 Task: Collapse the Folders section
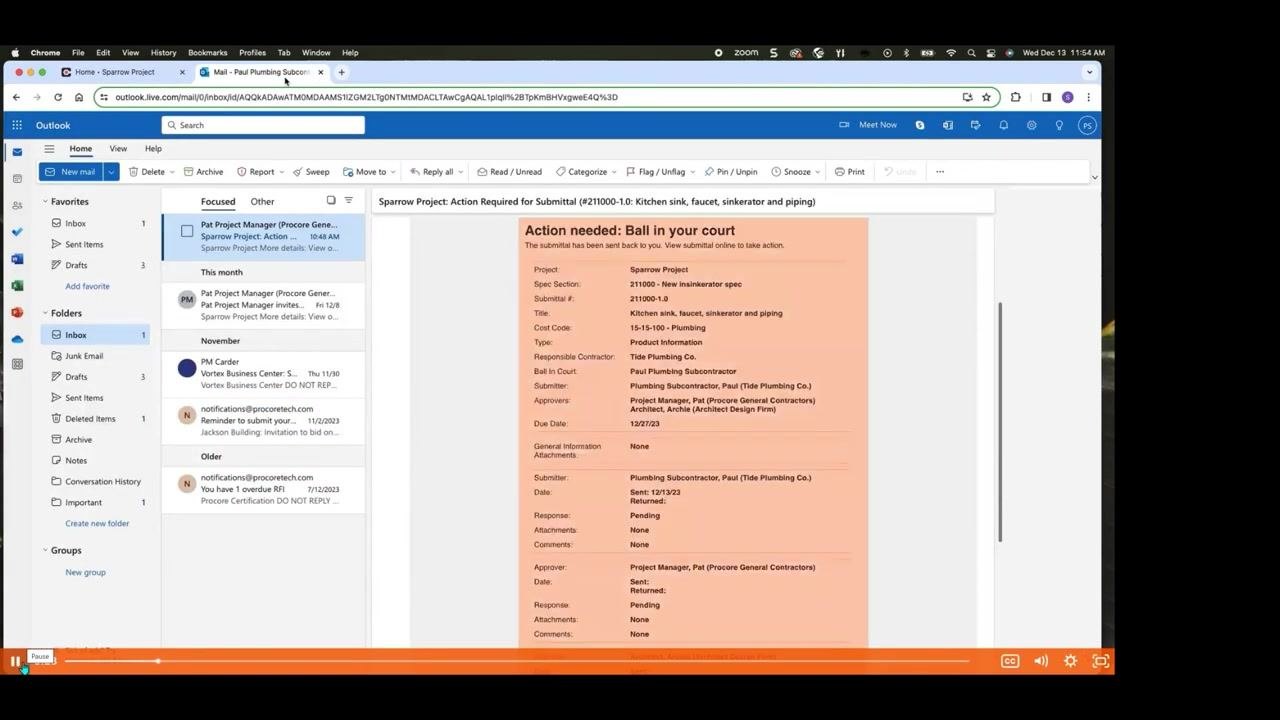pyautogui.click(x=45, y=314)
